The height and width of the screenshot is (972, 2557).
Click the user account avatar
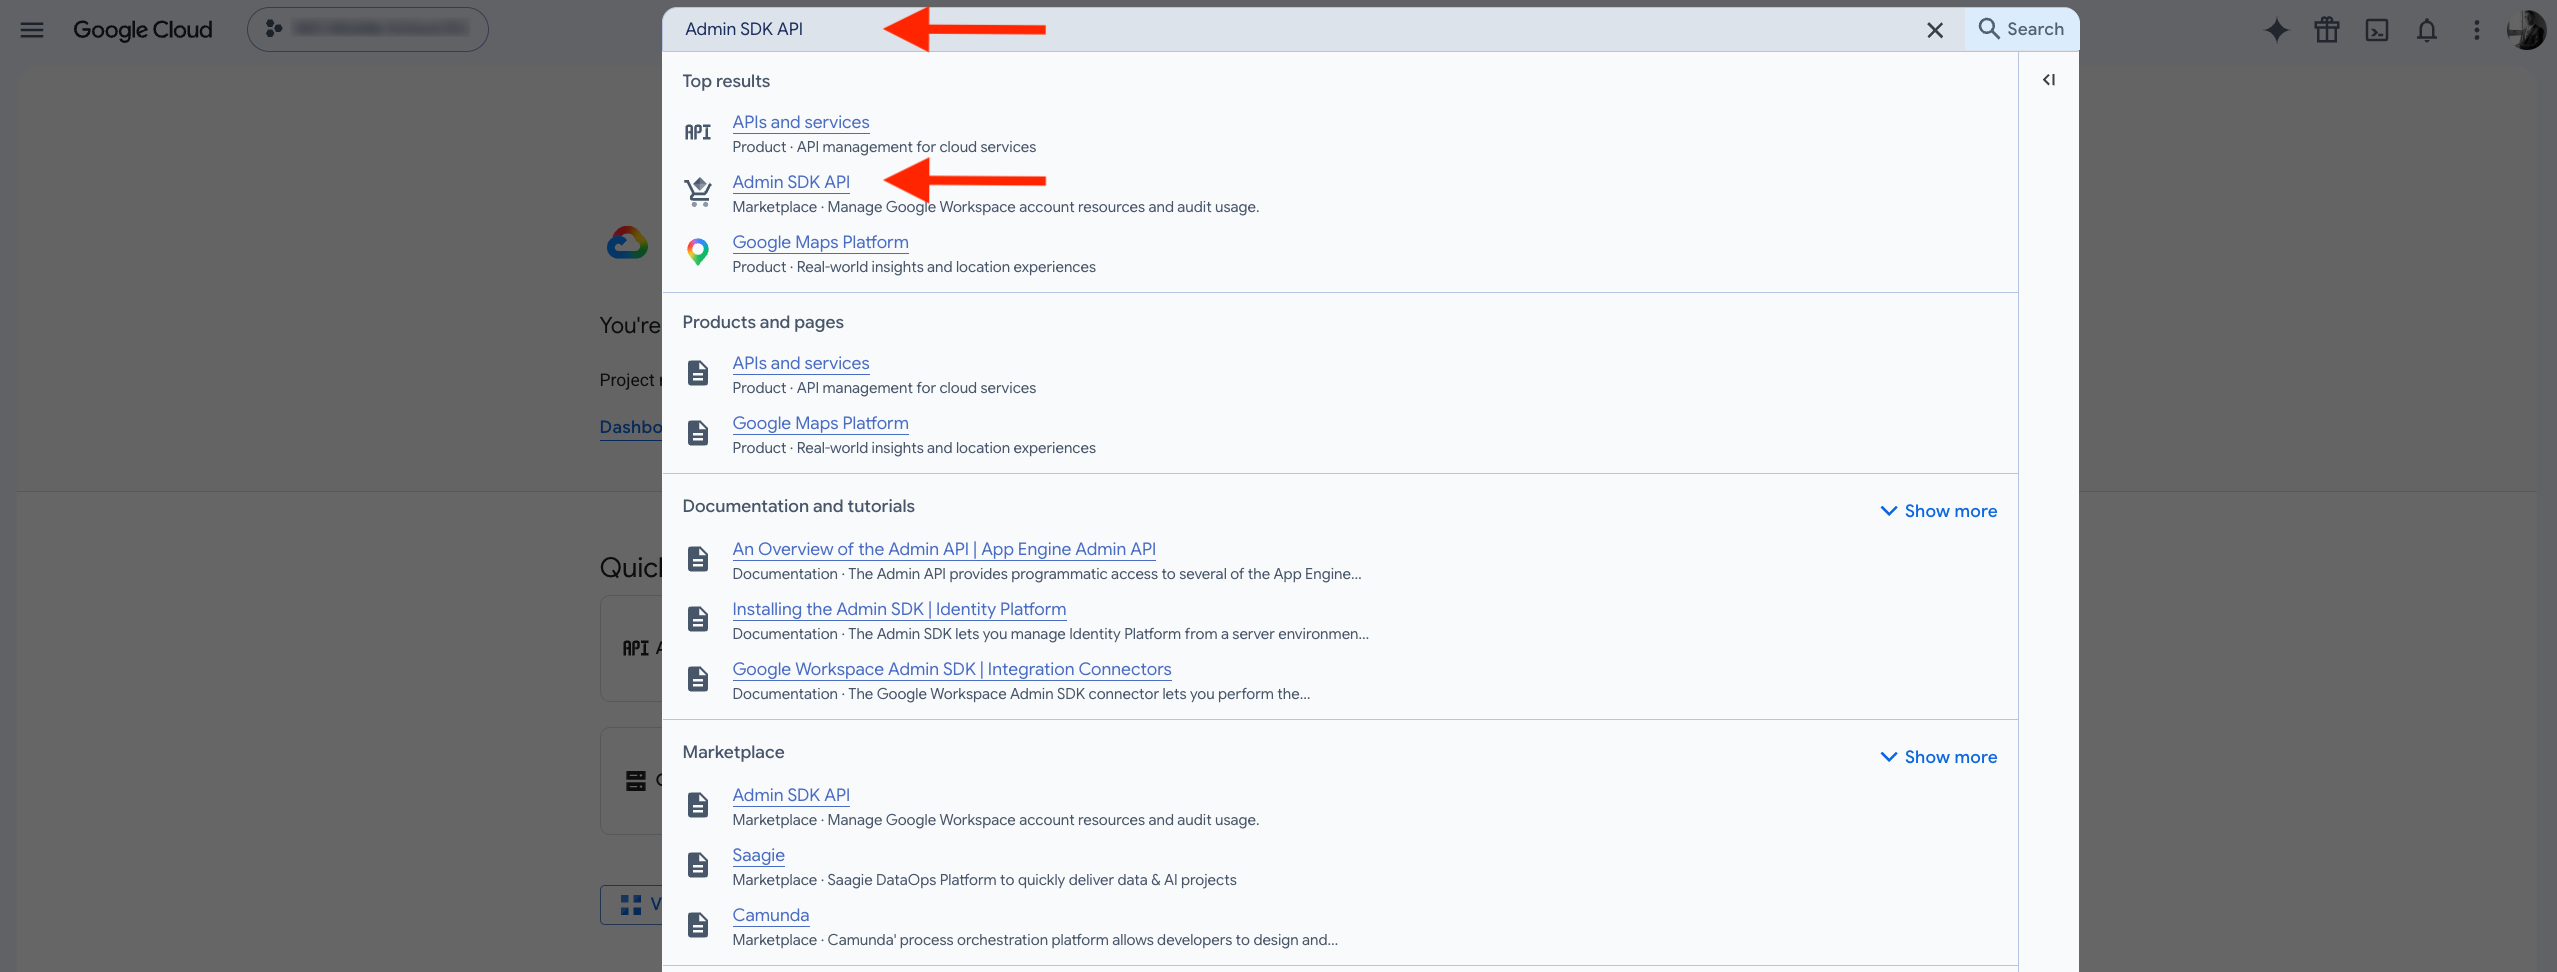pyautogui.click(x=2526, y=30)
